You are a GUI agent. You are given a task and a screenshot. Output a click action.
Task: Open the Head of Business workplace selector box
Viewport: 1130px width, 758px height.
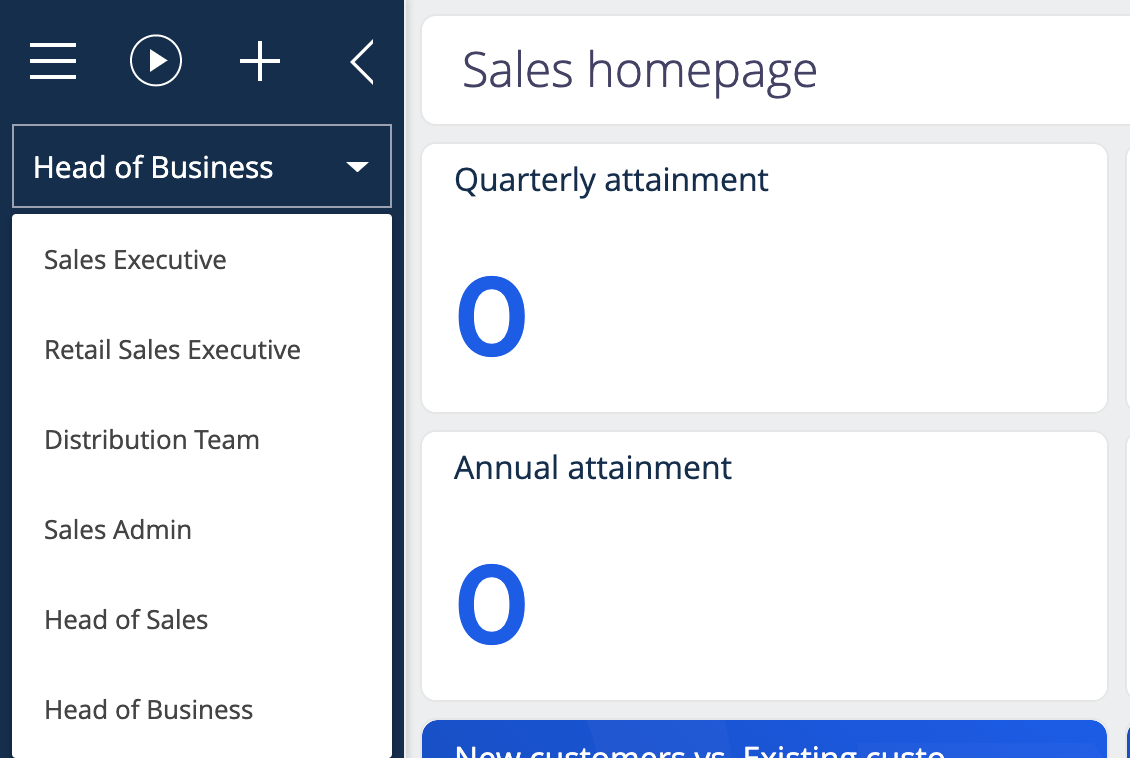[x=202, y=166]
